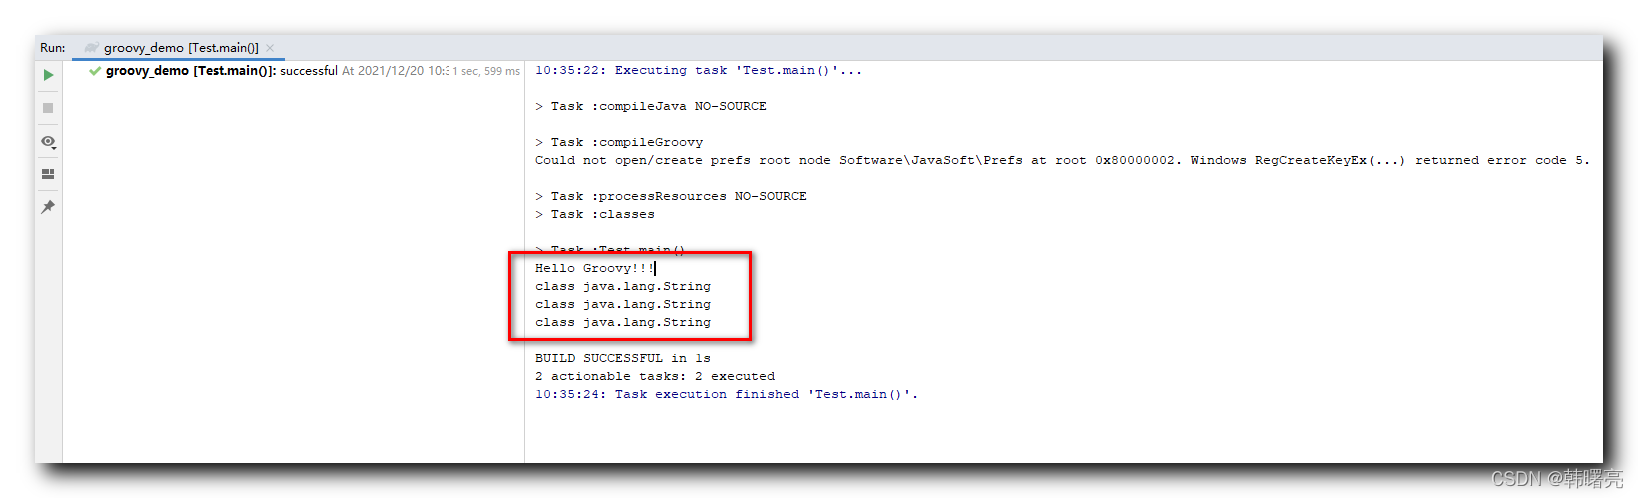
Task: Toggle the eye view-options icon
Action: click(x=48, y=142)
